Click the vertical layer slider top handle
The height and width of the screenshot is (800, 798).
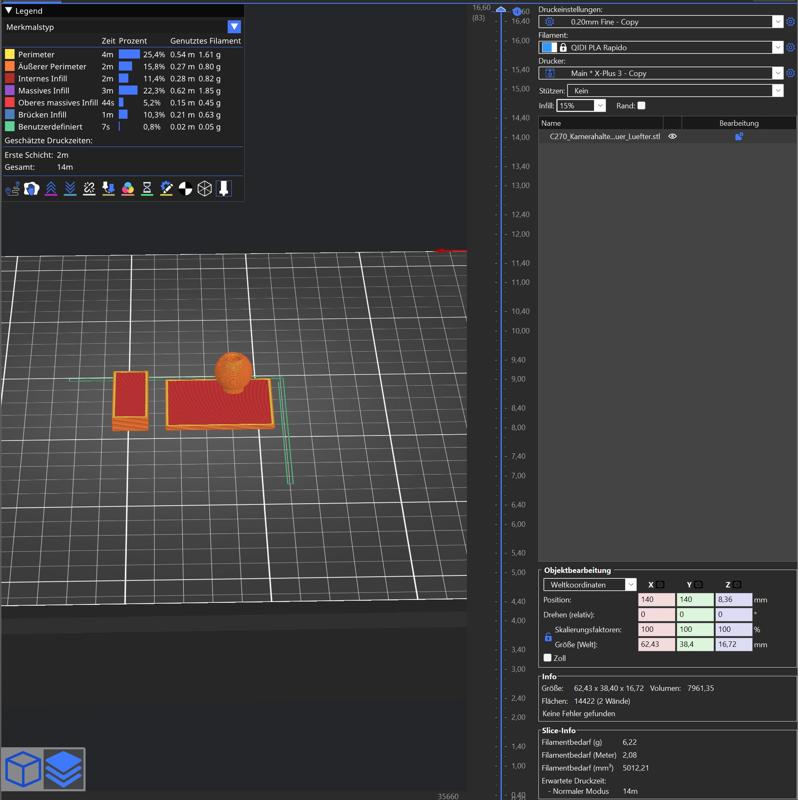click(x=502, y=11)
